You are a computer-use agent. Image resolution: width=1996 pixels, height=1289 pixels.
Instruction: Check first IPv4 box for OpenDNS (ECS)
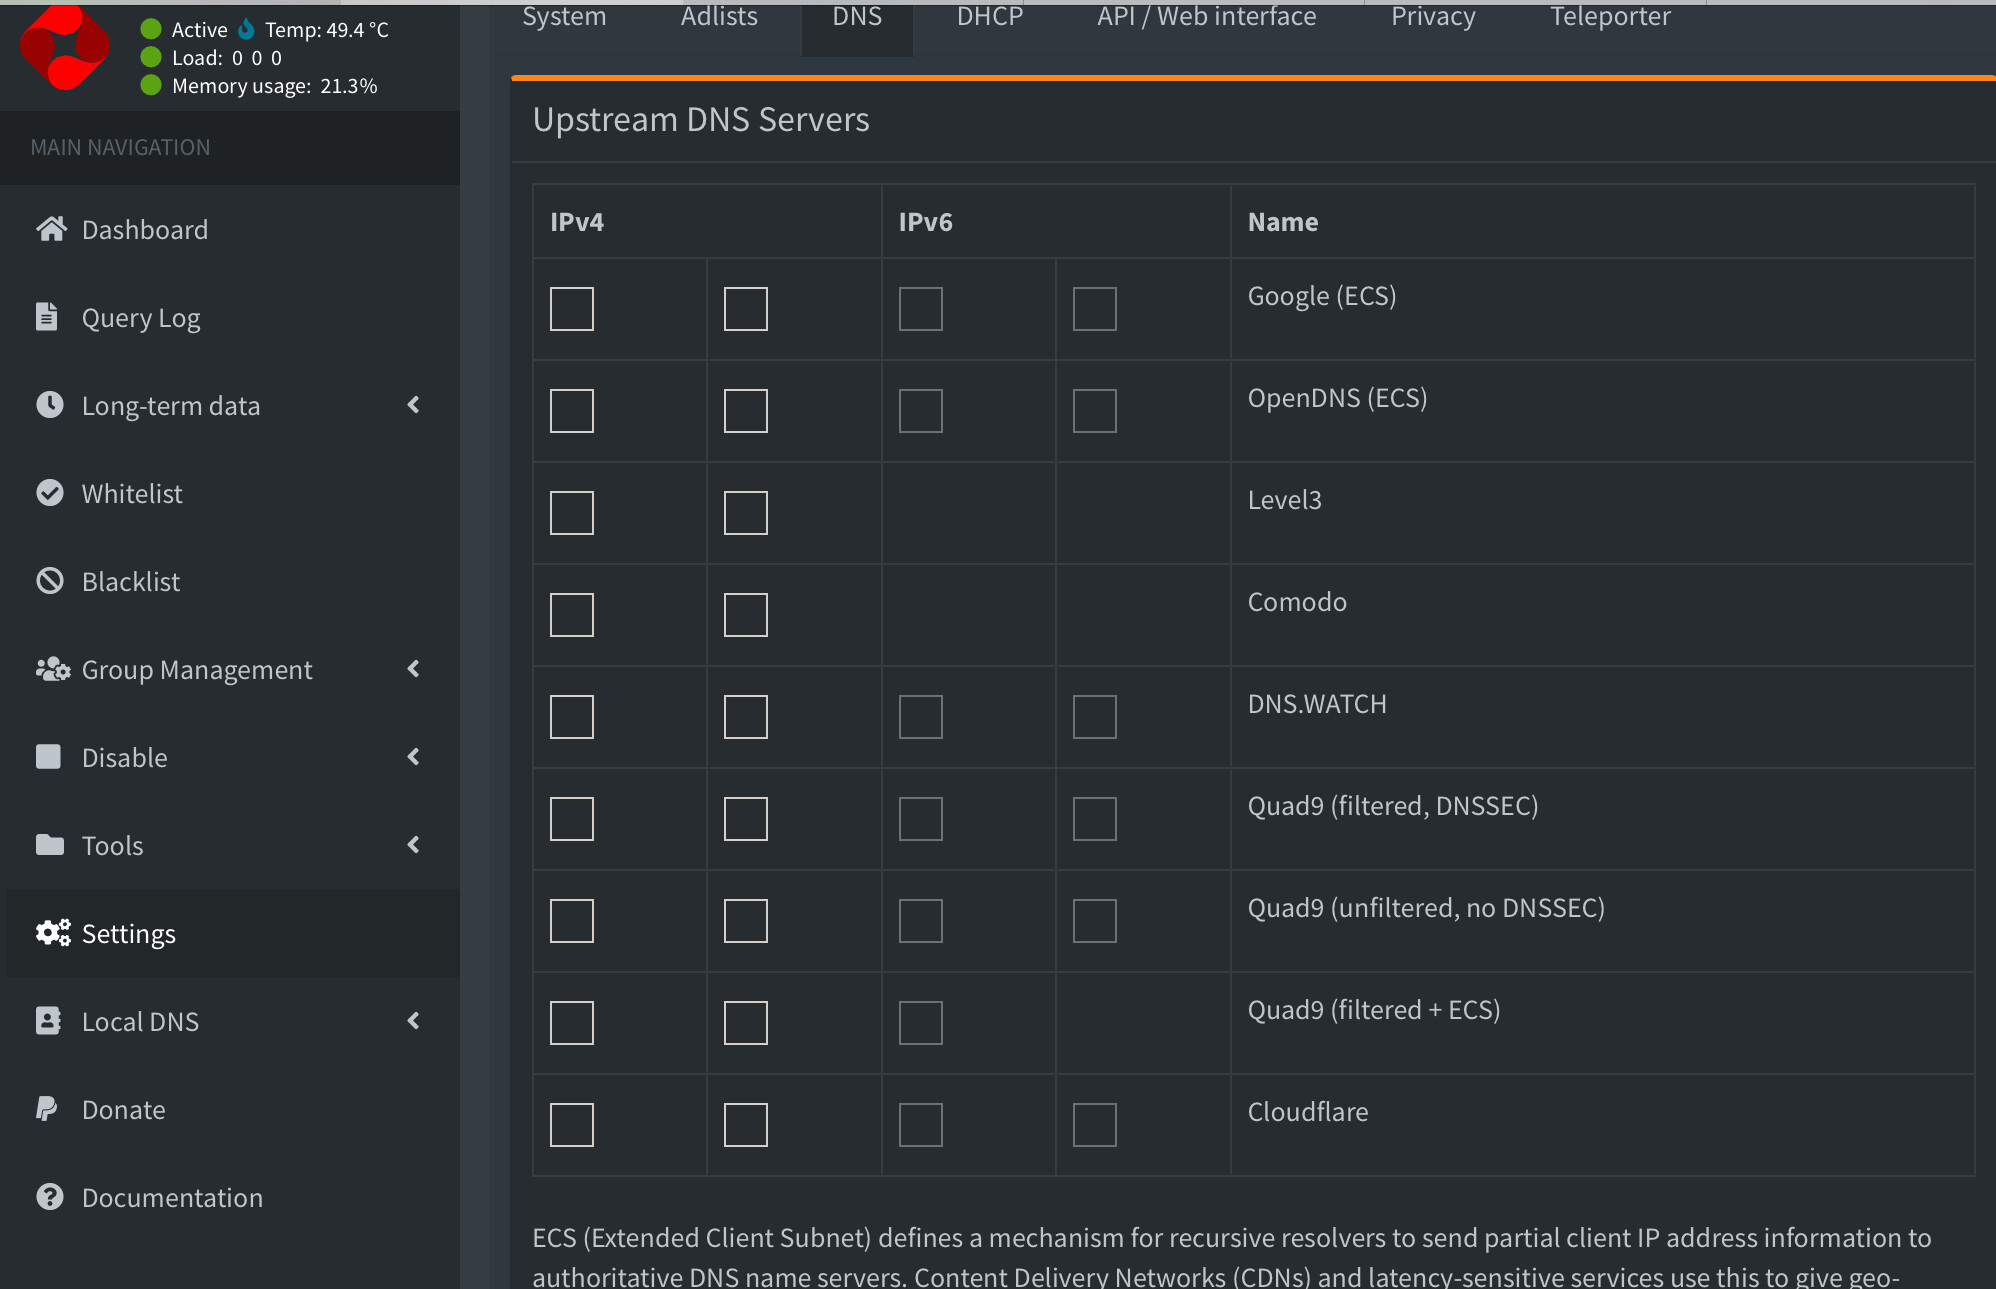572,411
